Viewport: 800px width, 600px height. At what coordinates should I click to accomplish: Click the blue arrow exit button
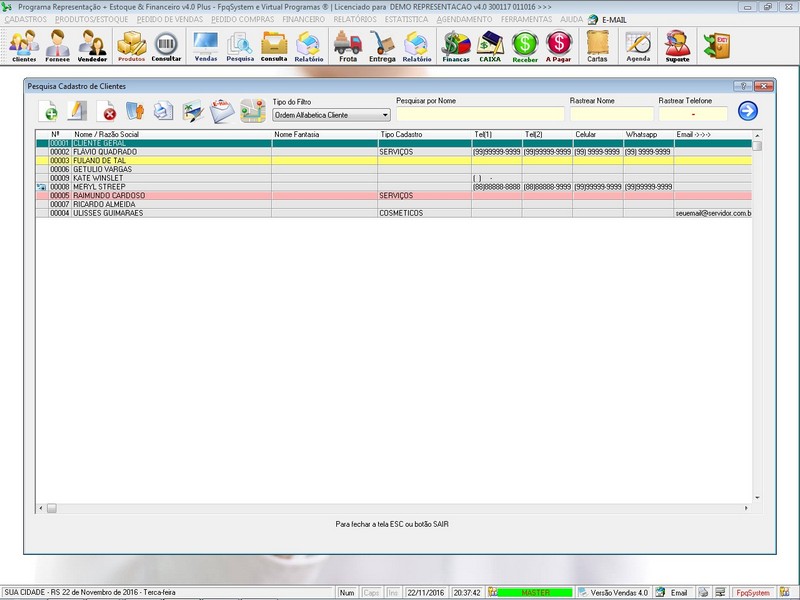coord(748,111)
